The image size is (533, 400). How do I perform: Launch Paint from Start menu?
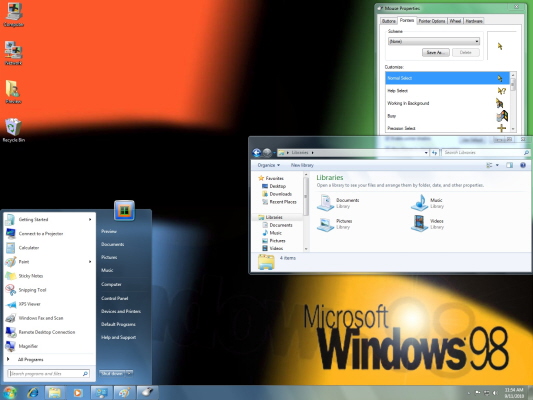click(49, 262)
